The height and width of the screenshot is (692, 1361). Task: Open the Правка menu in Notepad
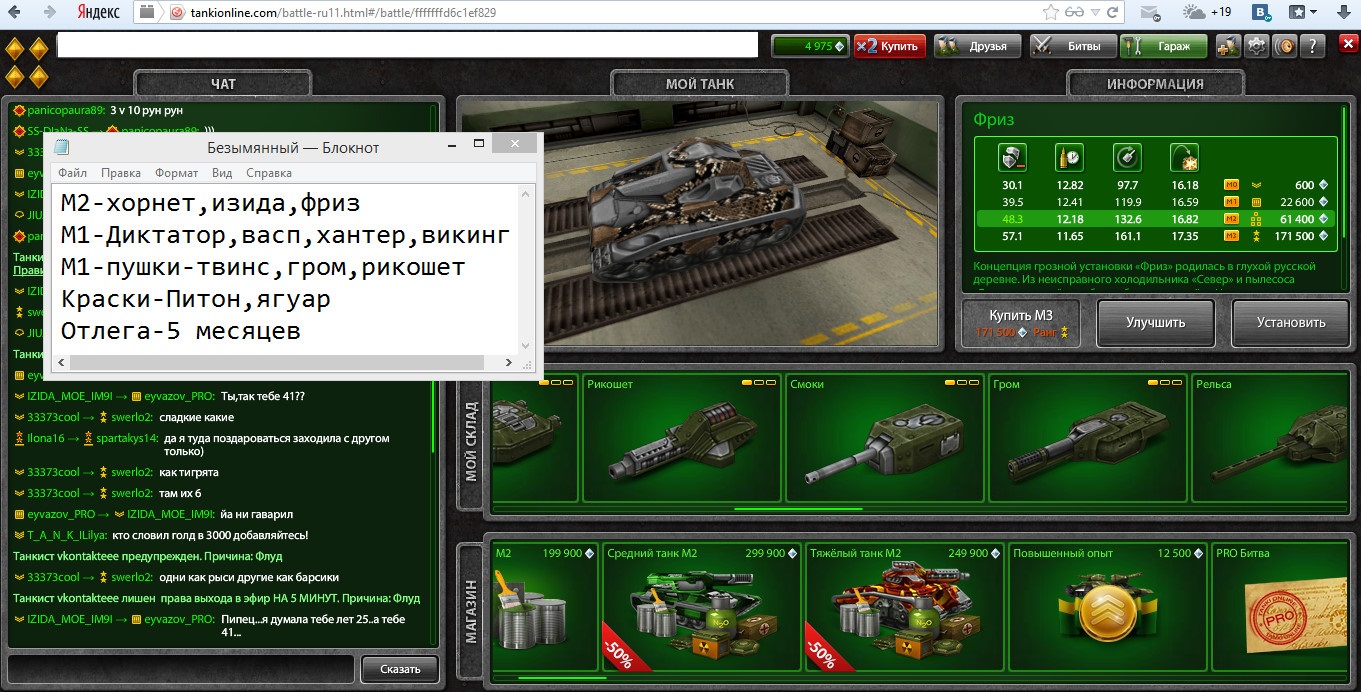click(x=121, y=173)
